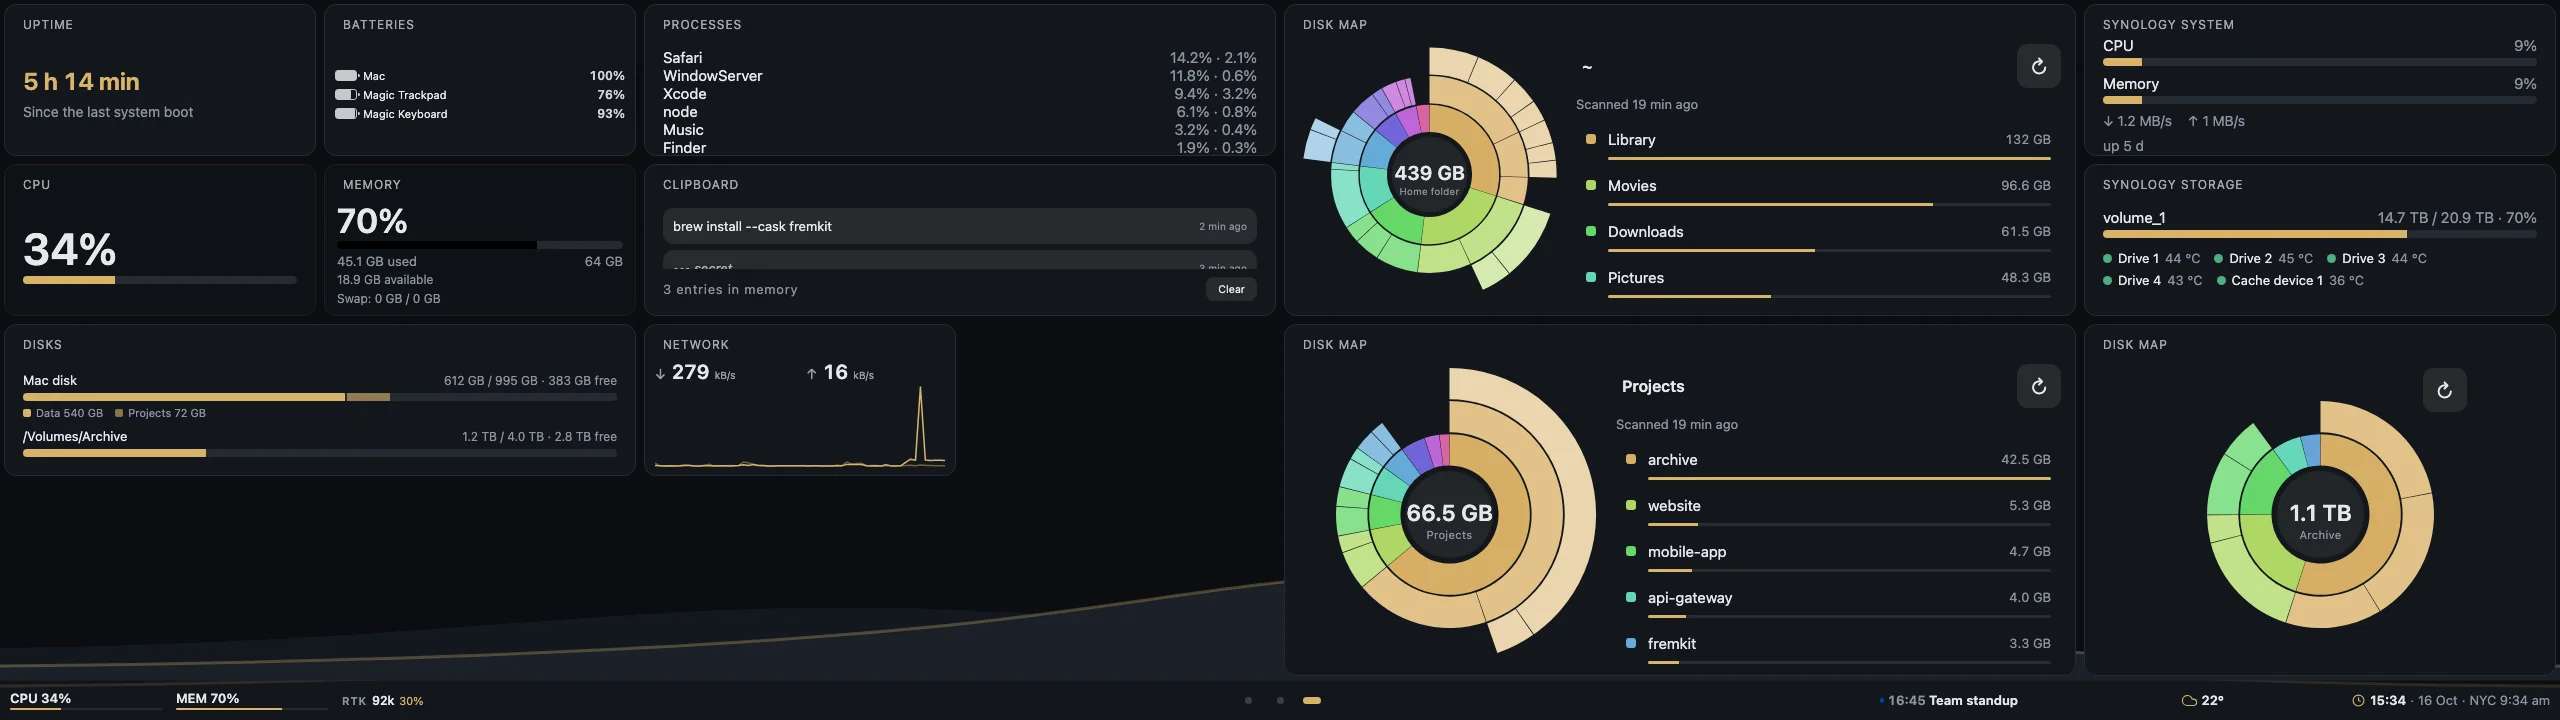Refresh the home folder (~) disk map

click(x=2038, y=66)
